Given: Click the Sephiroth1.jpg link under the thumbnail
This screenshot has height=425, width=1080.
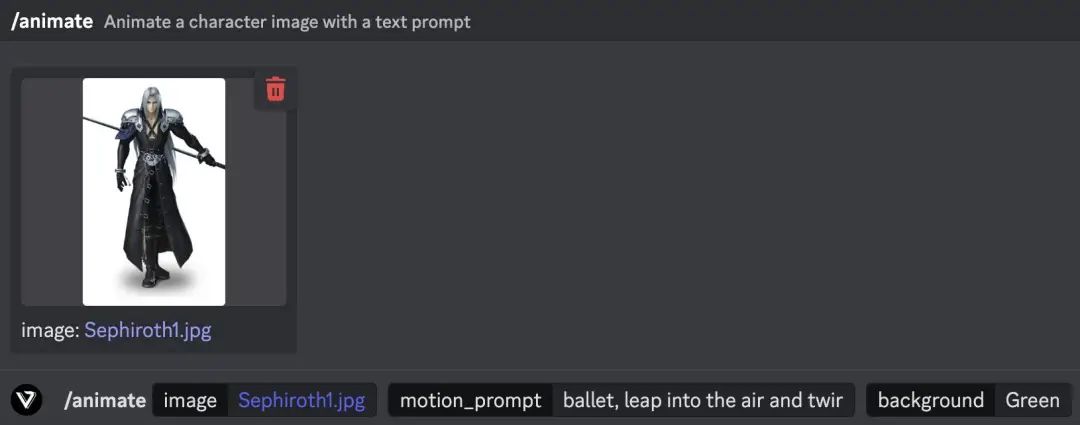Looking at the screenshot, I should [147, 330].
